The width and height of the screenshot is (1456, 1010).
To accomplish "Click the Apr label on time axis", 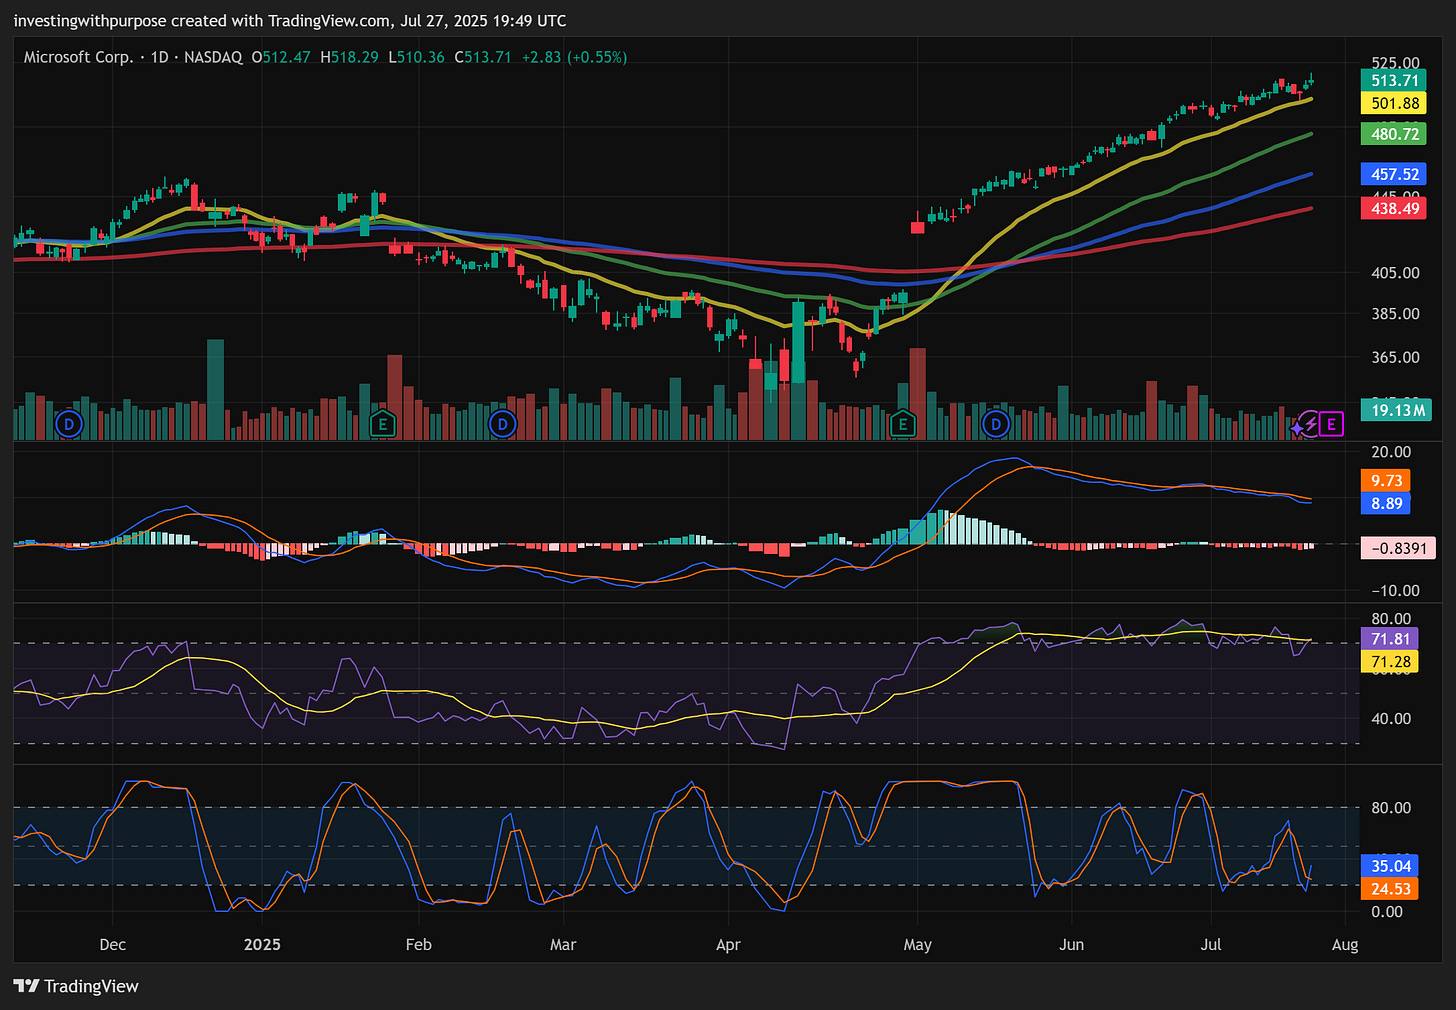I will [728, 944].
